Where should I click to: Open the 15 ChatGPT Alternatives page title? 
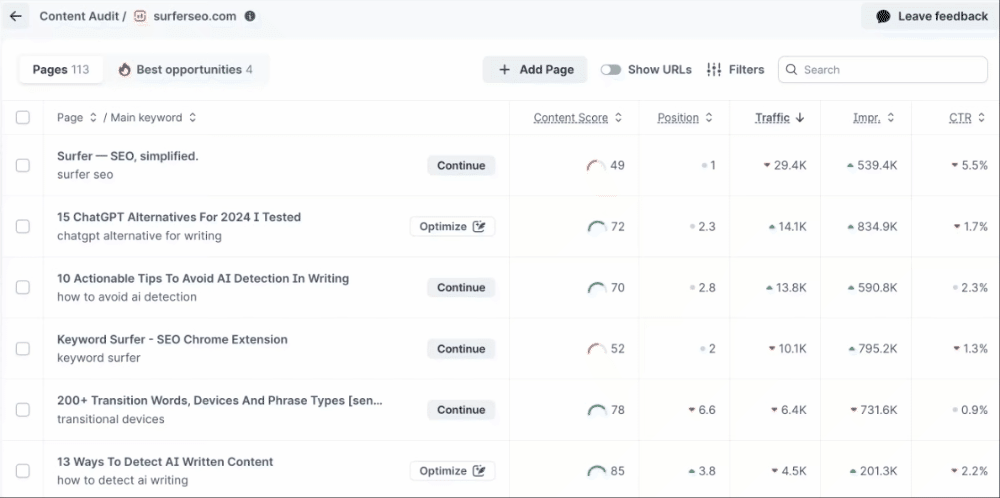179,217
